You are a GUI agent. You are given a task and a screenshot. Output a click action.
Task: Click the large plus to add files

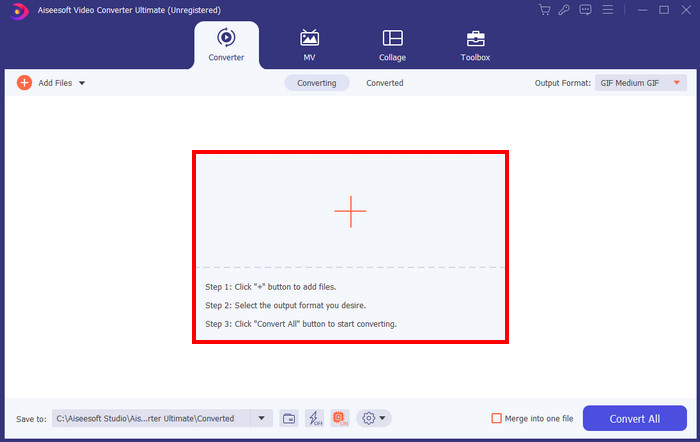350,212
